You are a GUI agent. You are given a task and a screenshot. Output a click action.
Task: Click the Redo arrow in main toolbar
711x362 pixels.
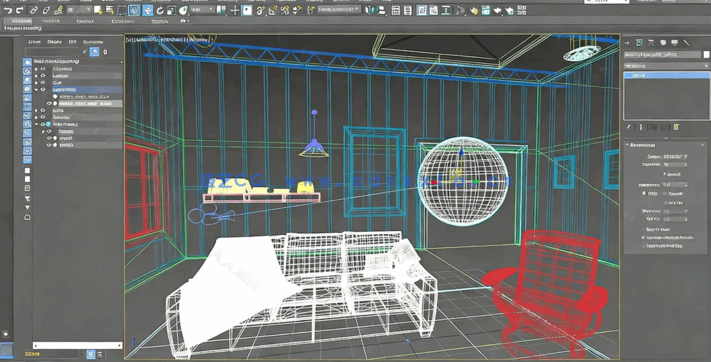[x=19, y=10]
